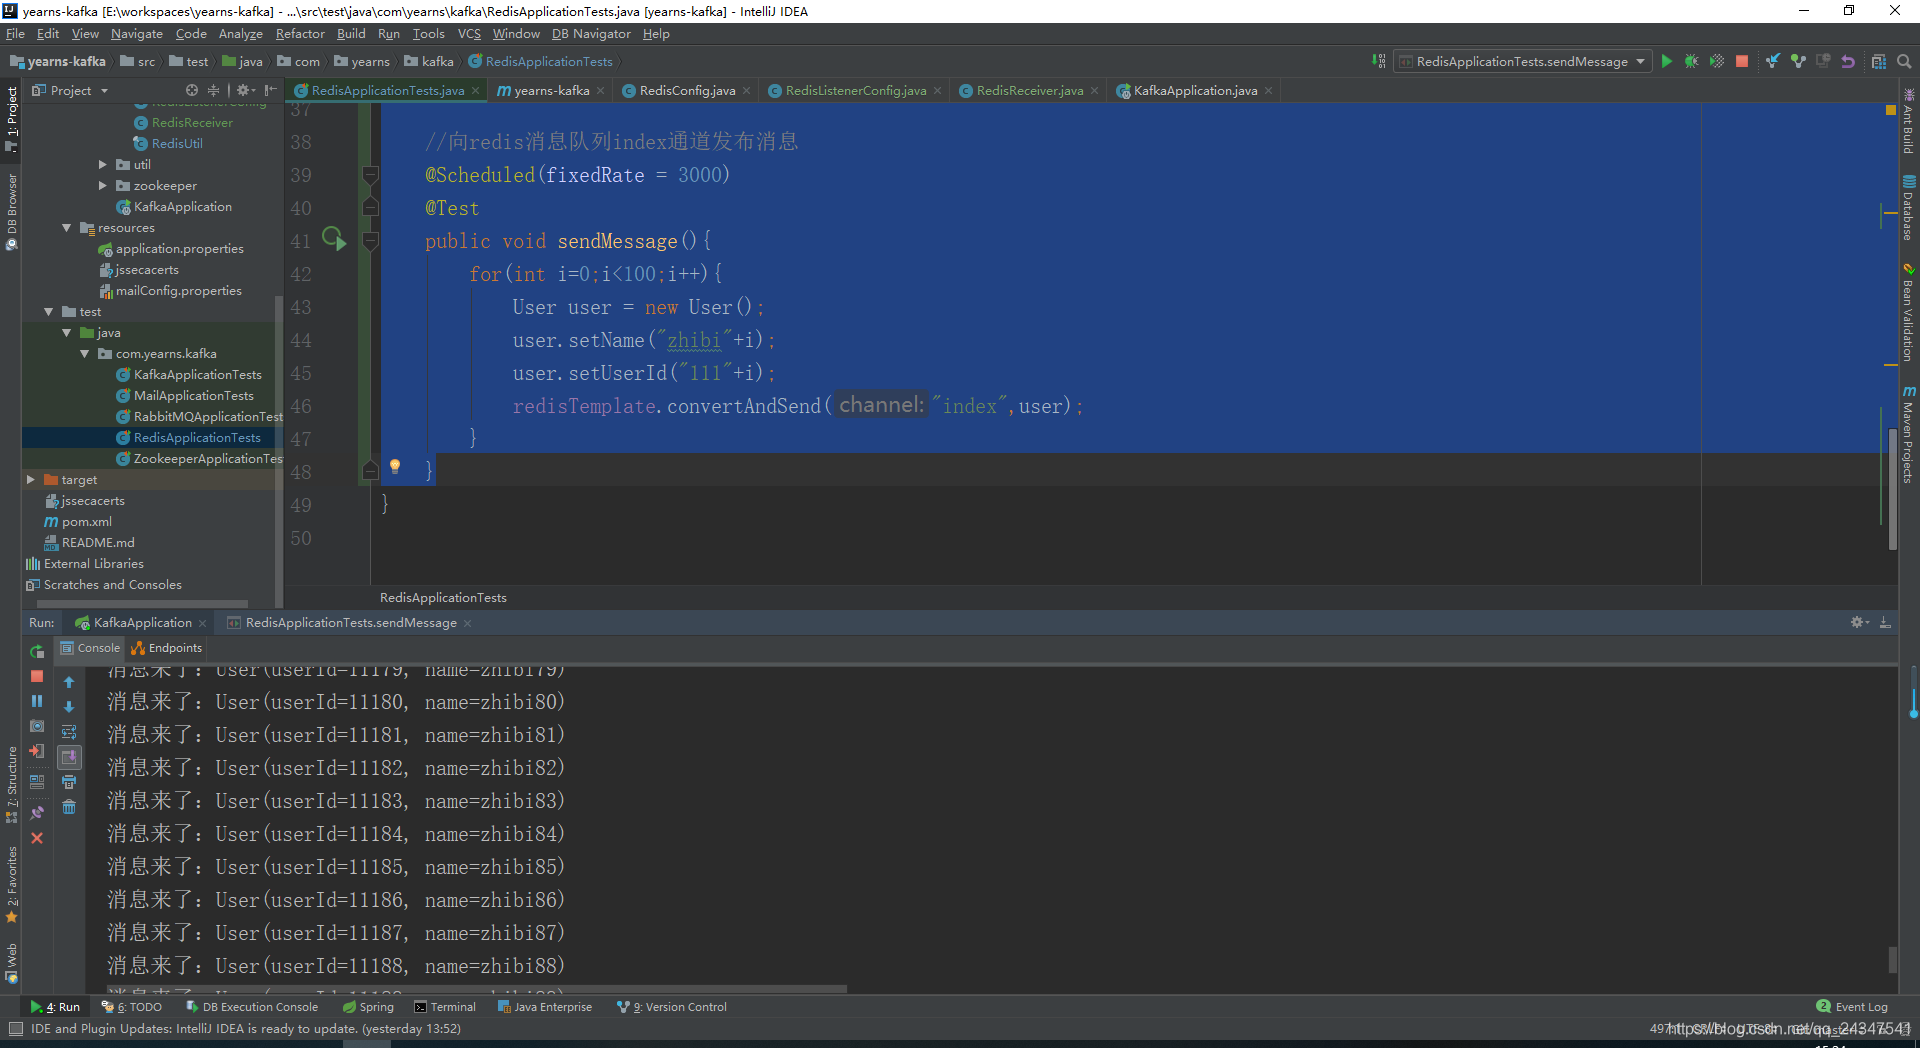This screenshot has width=1920, height=1048.
Task: Switch to RedisConfig.java editor tab
Action: pyautogui.click(x=686, y=90)
